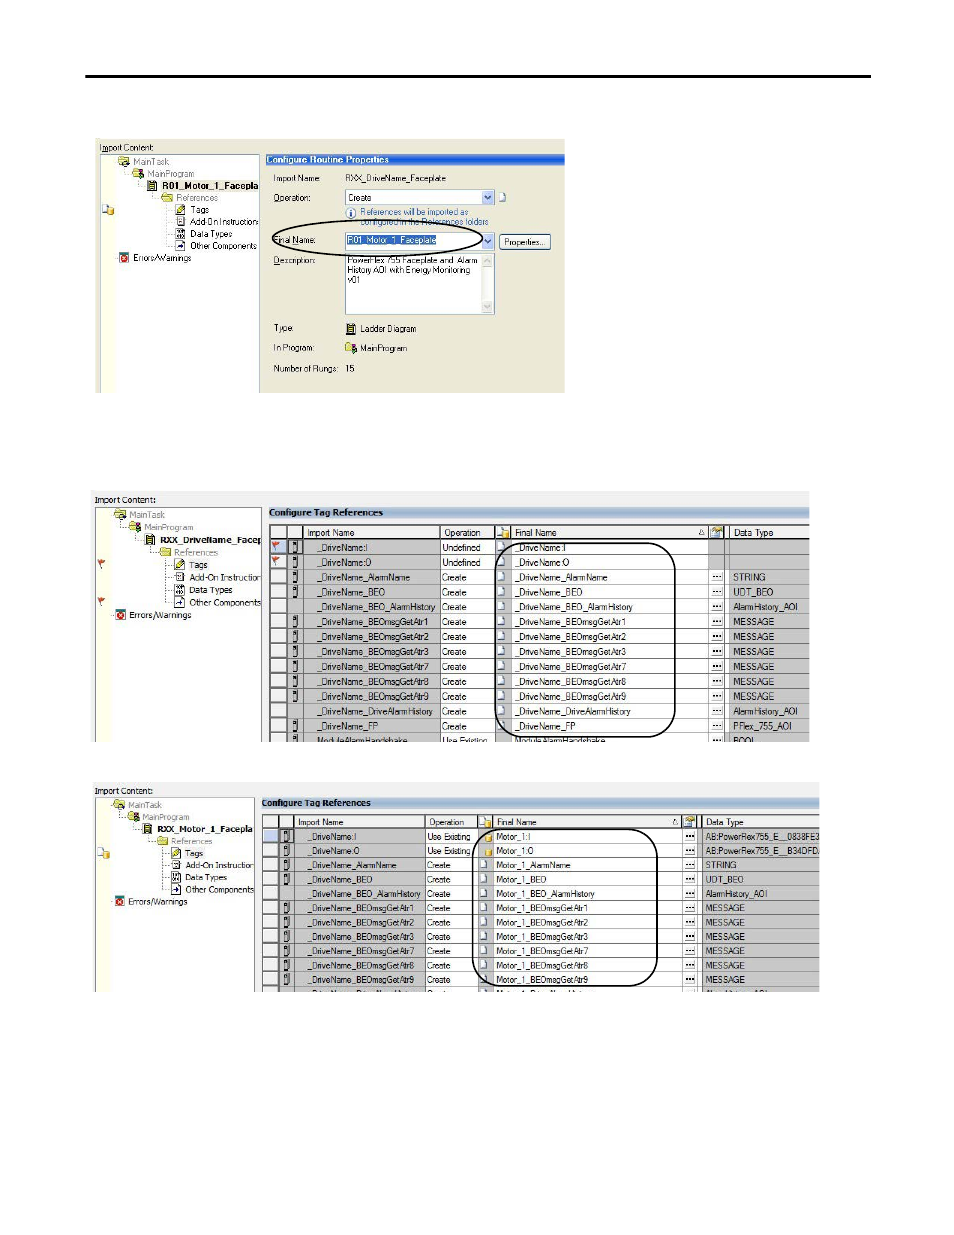Click References folder in top tree
954x1235 pixels.
(x=197, y=198)
